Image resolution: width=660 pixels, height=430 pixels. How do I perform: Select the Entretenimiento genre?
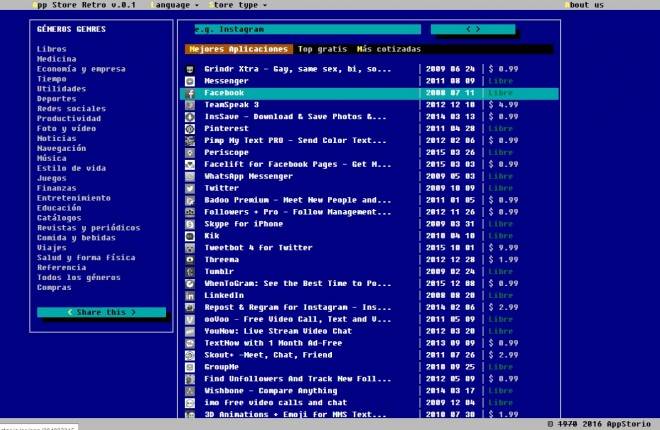(74, 198)
